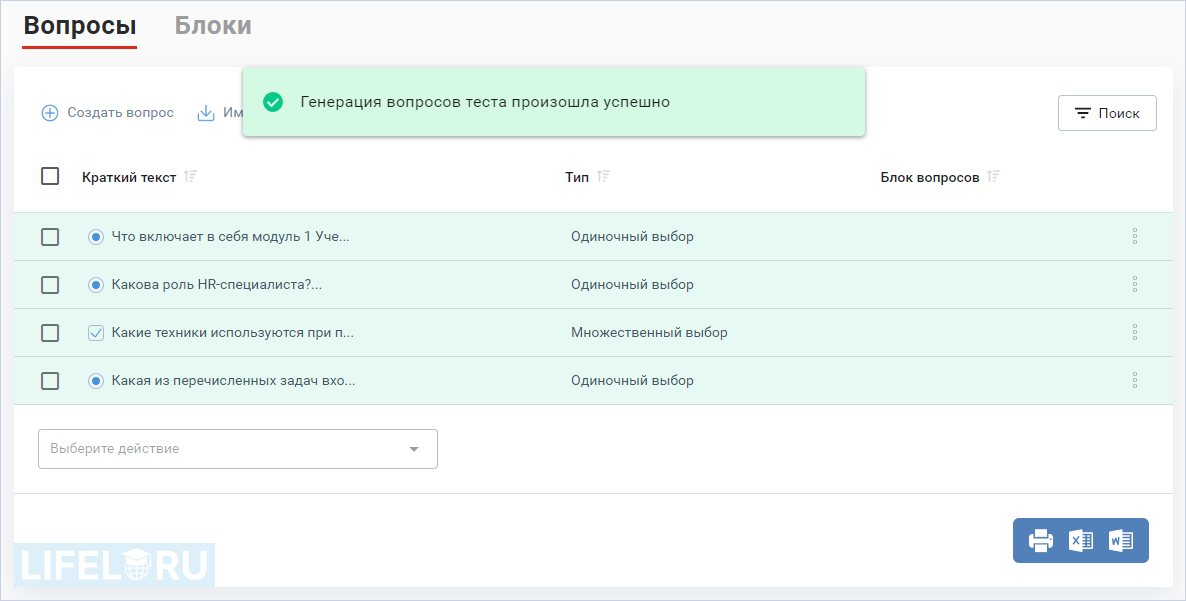Viewport: 1186px width, 601px height.
Task: Check the box for Какова роль HR-специалиста
Action: pyautogui.click(x=50, y=285)
